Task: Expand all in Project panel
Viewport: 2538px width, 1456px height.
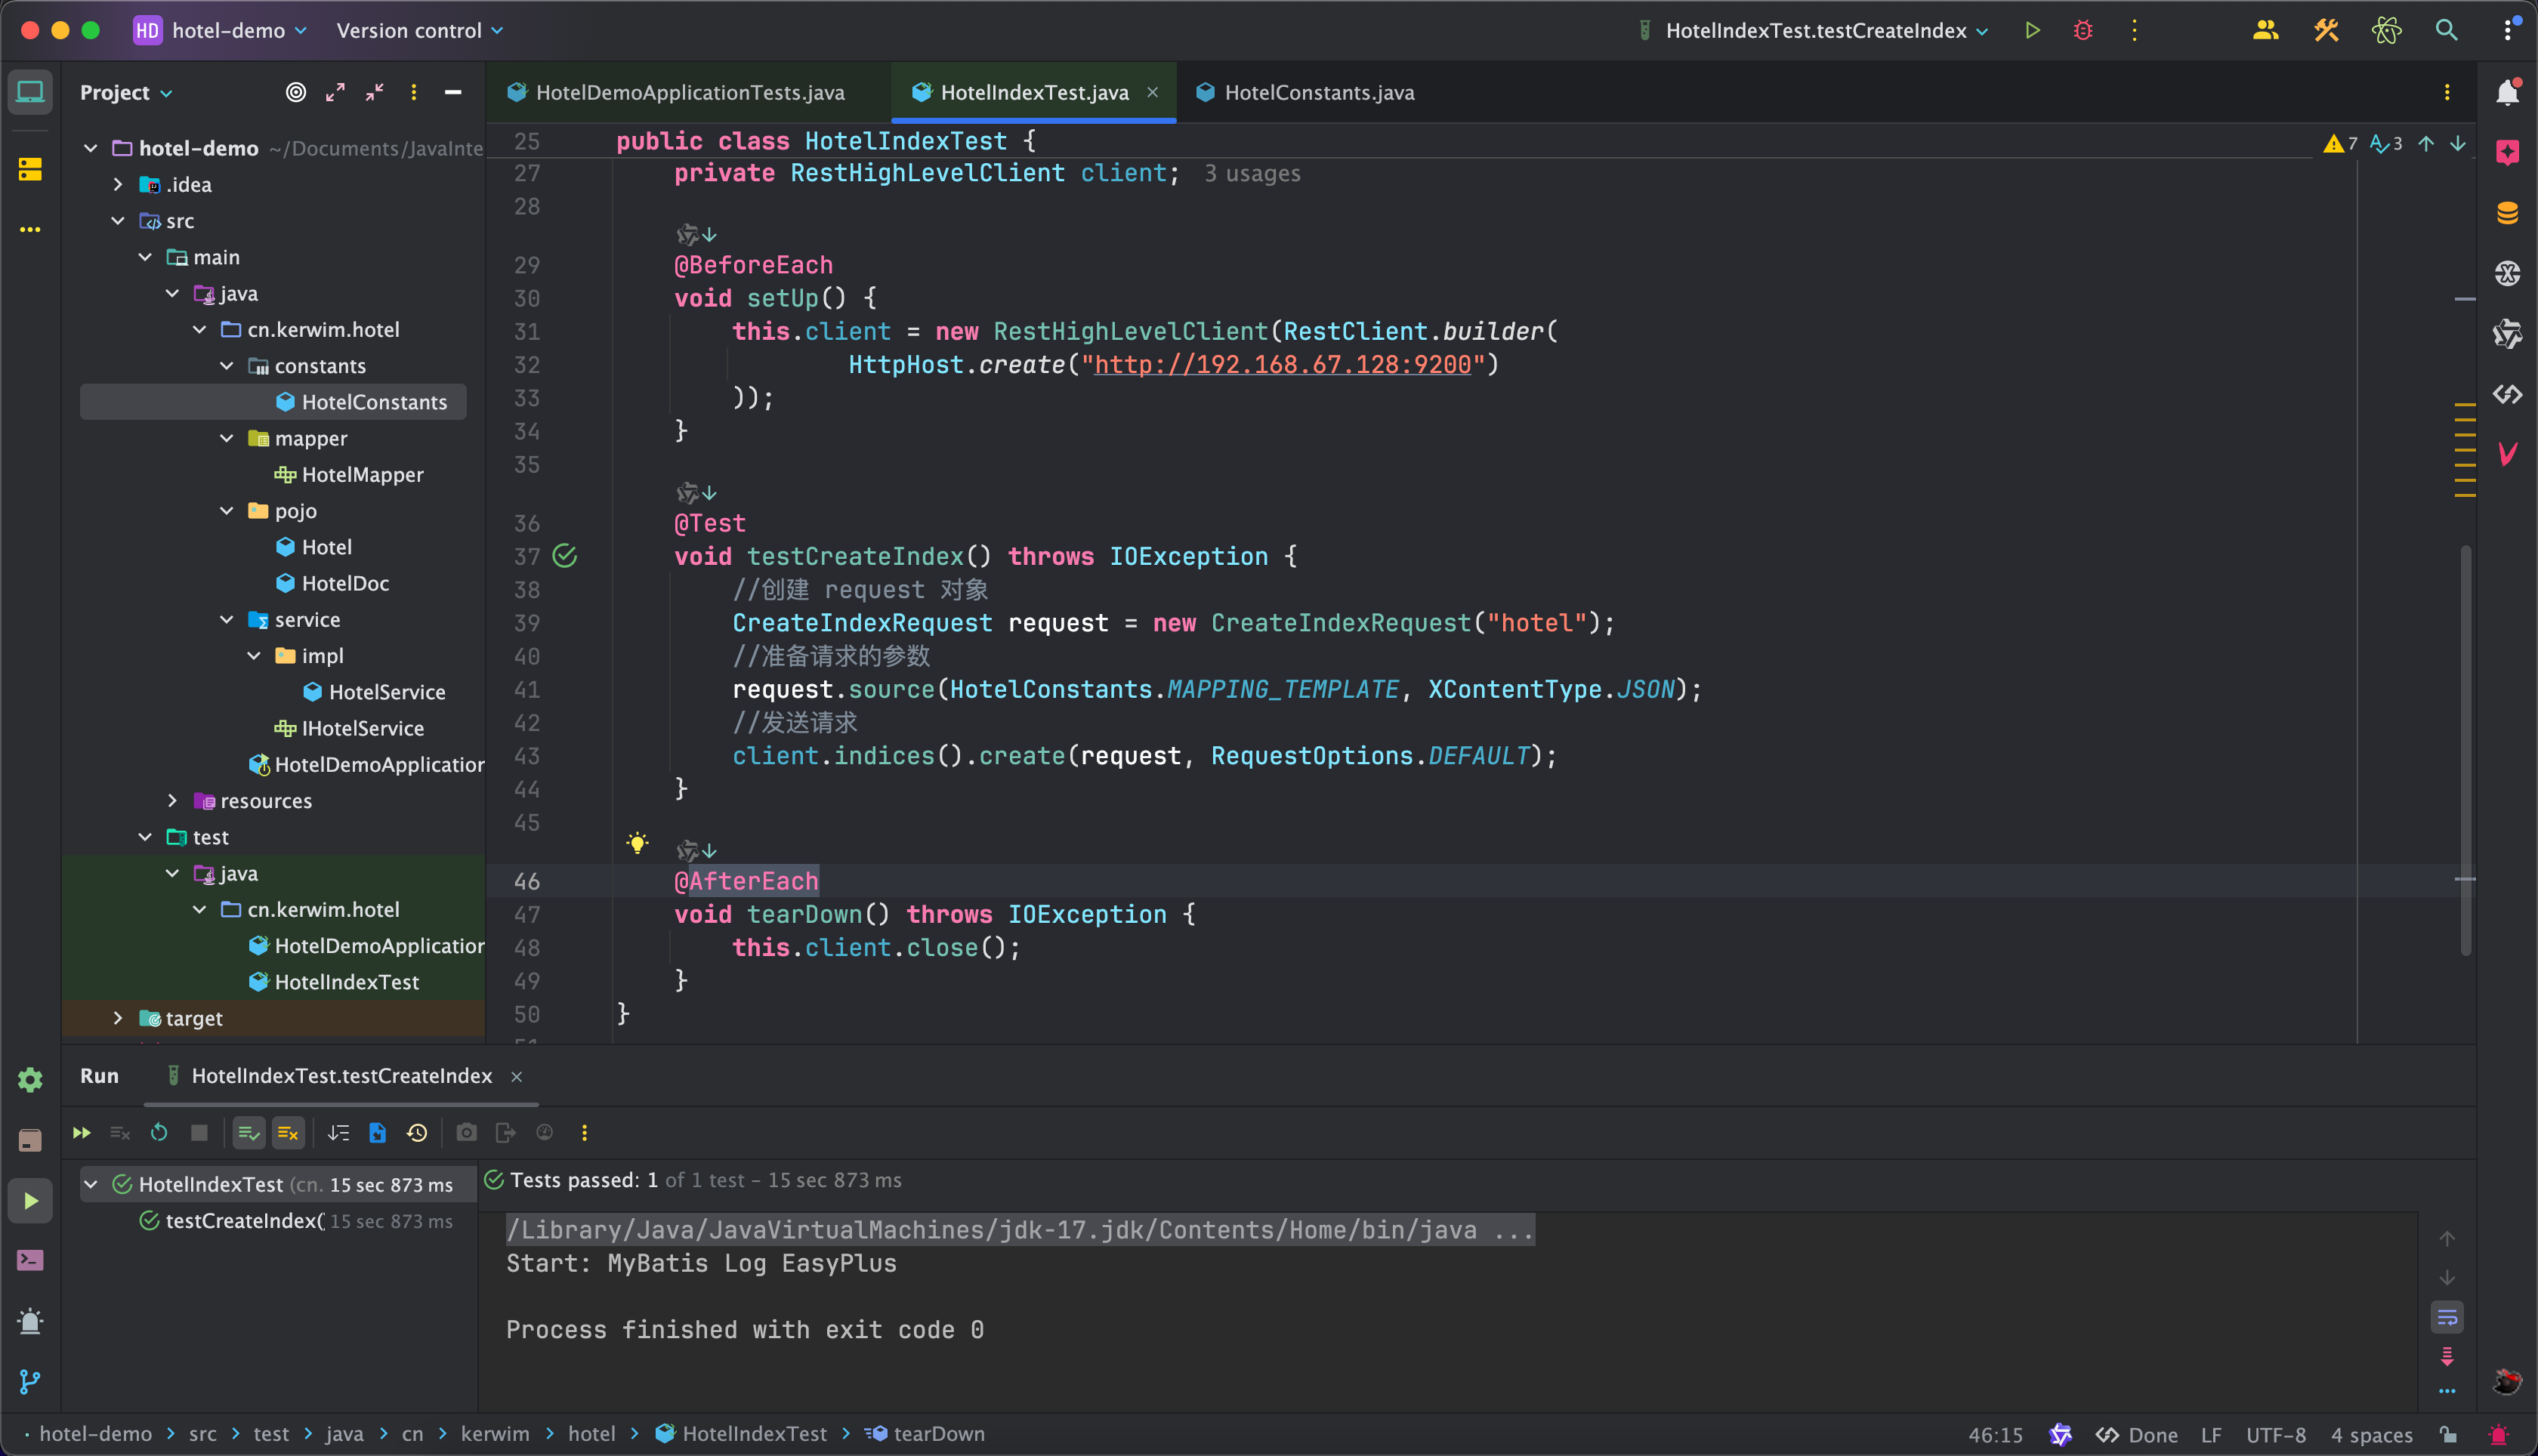Action: [x=335, y=92]
